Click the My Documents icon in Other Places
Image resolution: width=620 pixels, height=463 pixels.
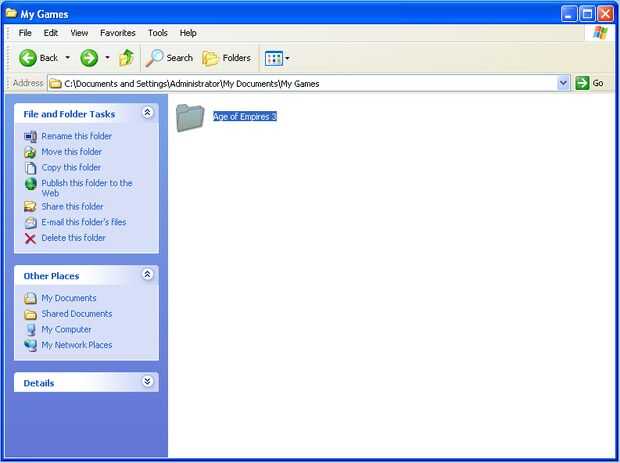(x=30, y=299)
